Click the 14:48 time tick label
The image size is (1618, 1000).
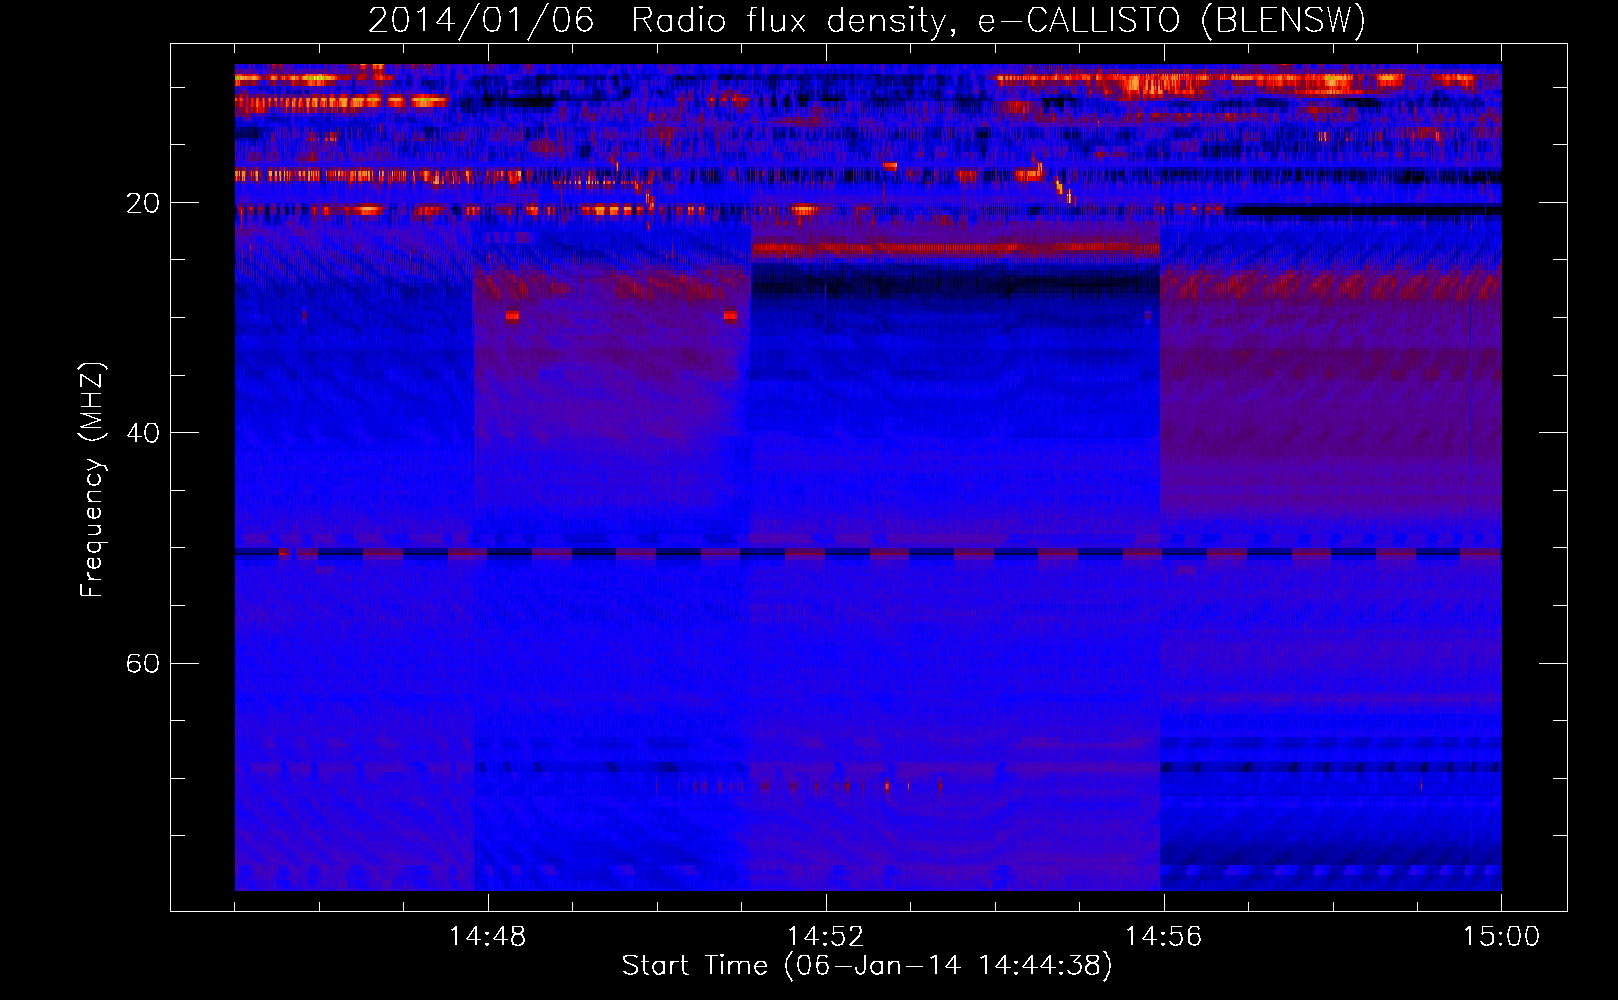pyautogui.click(x=488, y=936)
